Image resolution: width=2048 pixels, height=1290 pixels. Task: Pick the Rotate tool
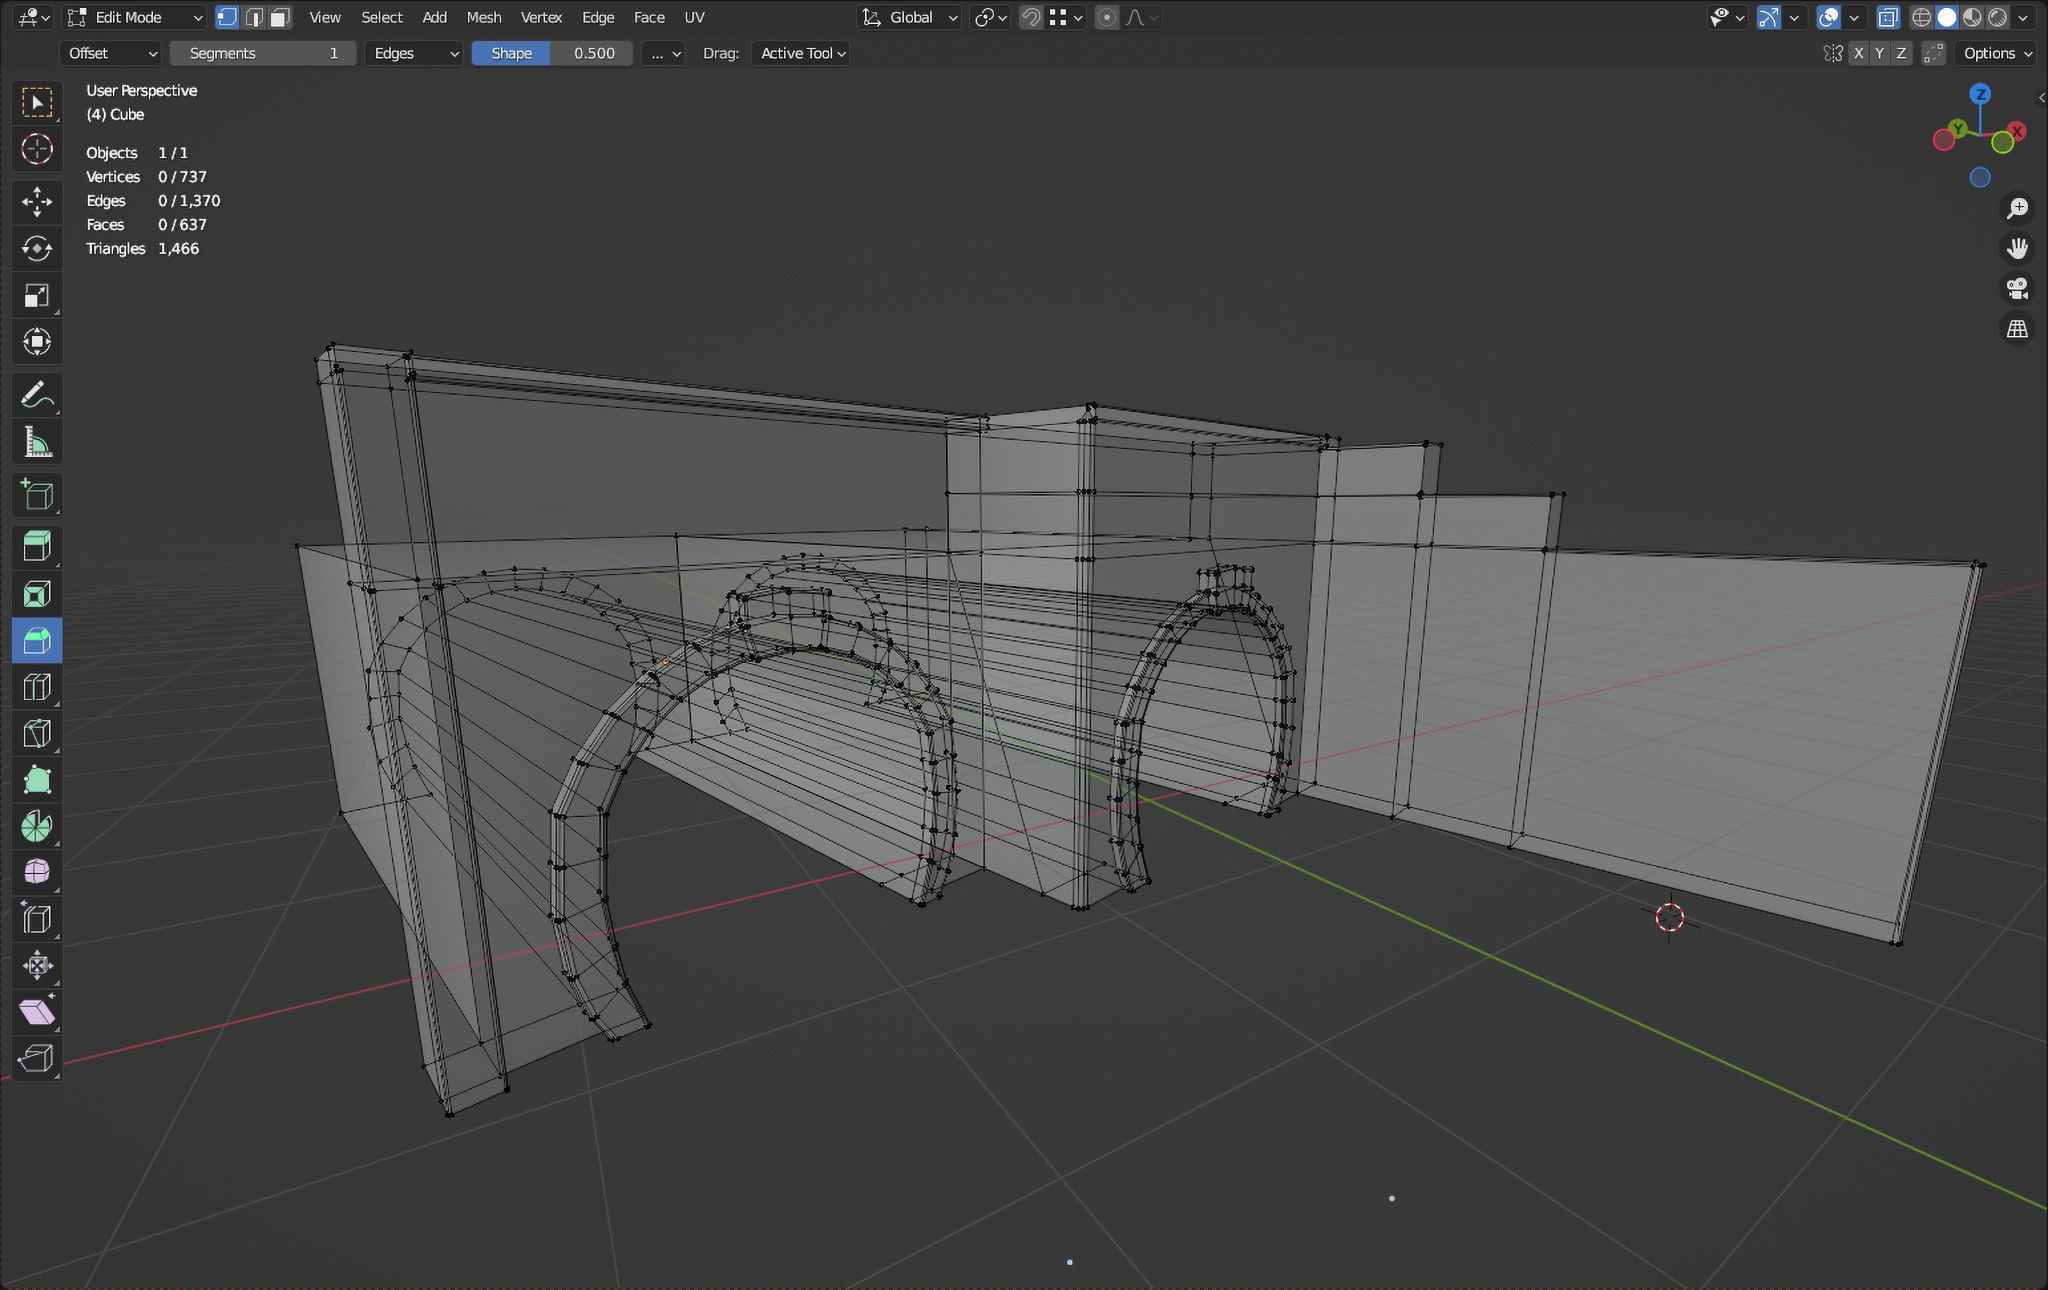point(37,248)
